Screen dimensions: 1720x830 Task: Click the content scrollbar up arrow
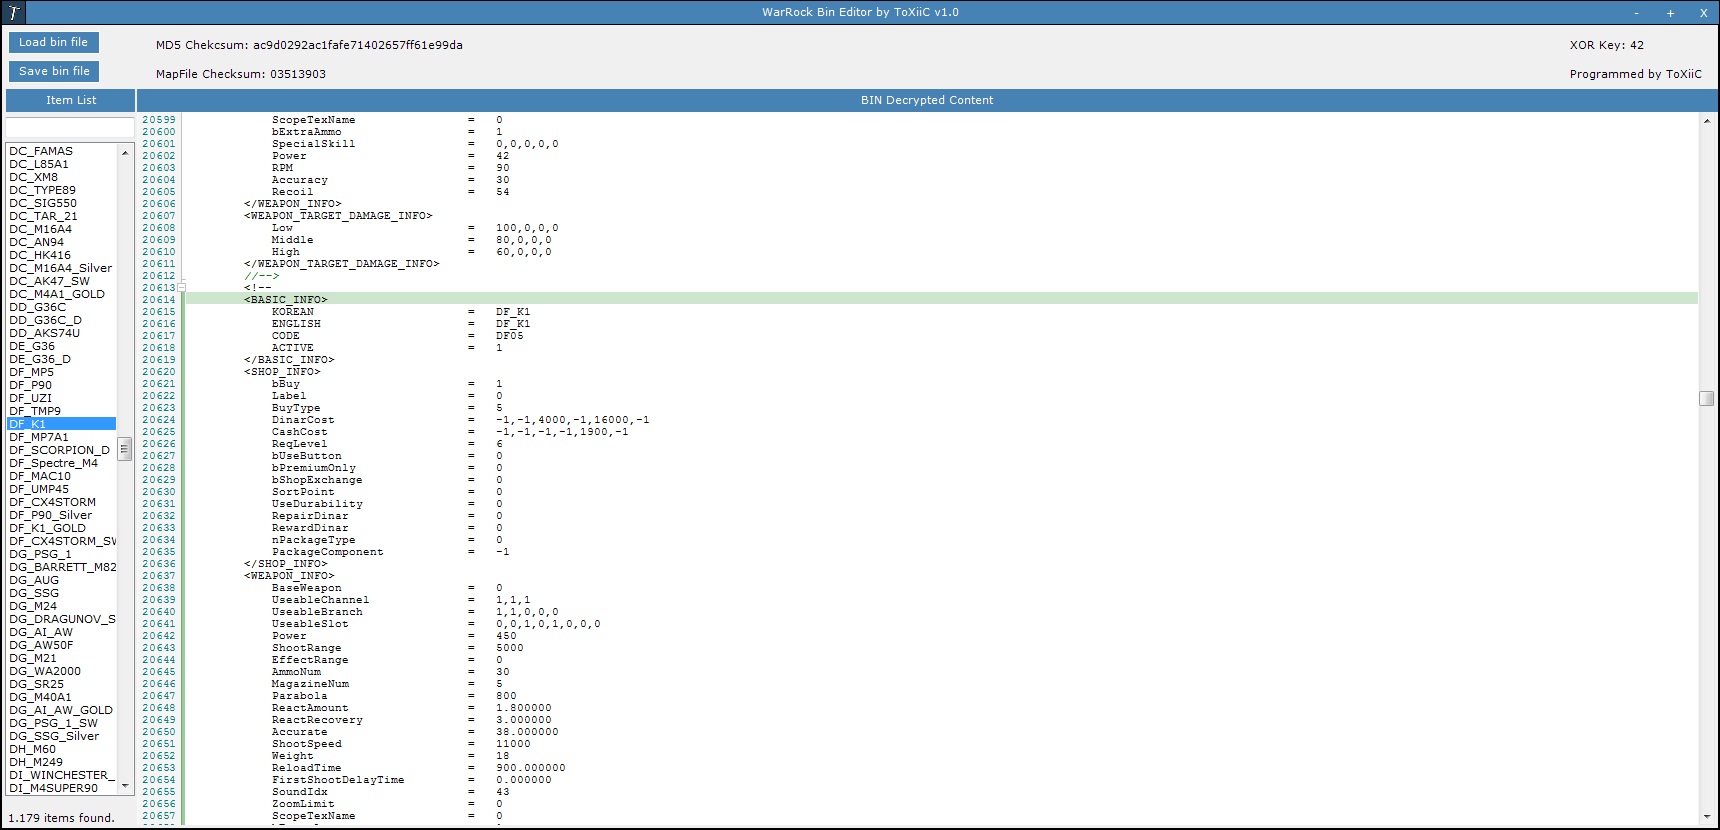point(1707,121)
